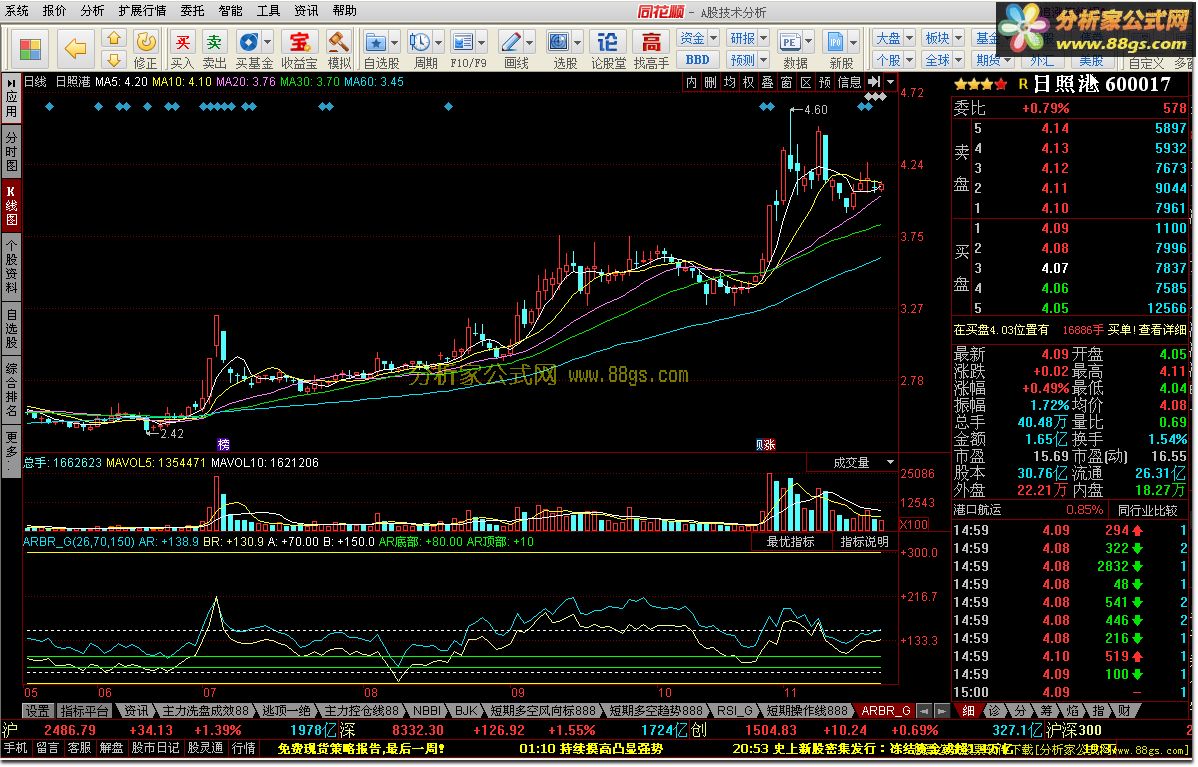The image size is (1198, 767).
Task: Open the 论股堂 icon
Action: pos(607,42)
